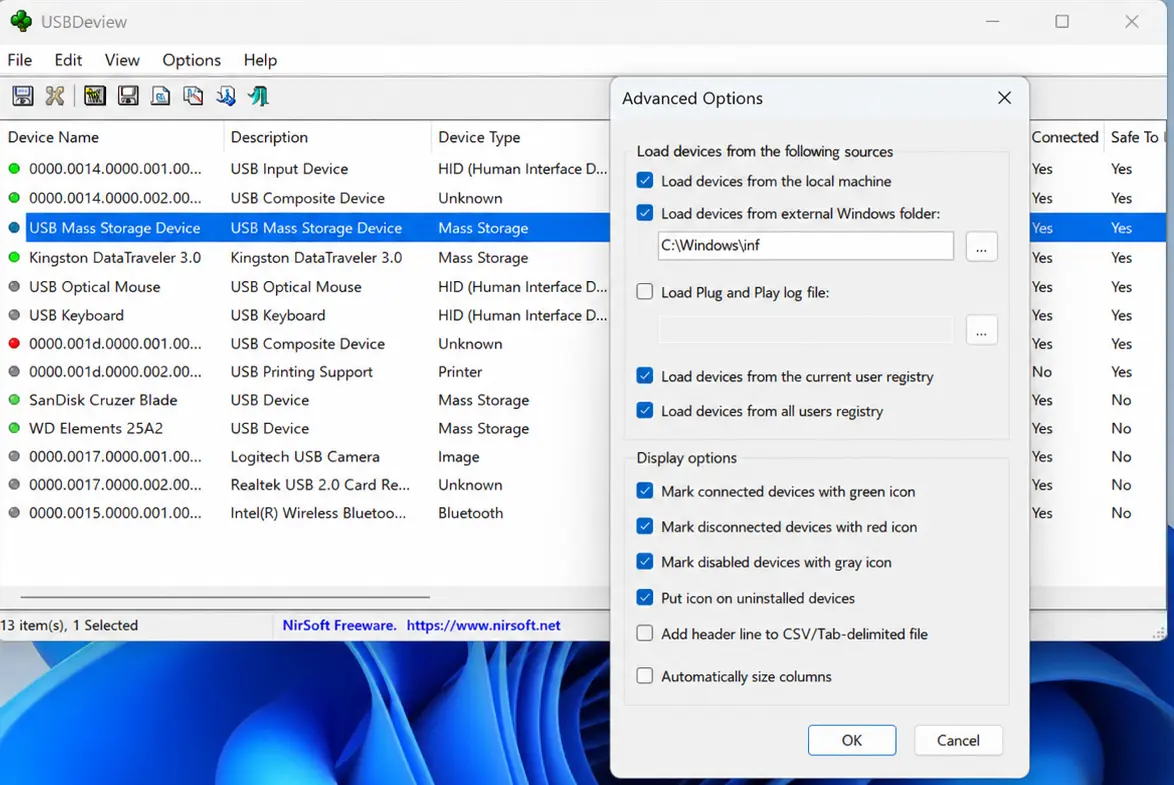This screenshot has width=1174, height=785.
Task: Click the '13 item(s), 1 Selected' status text
Action: (69, 625)
